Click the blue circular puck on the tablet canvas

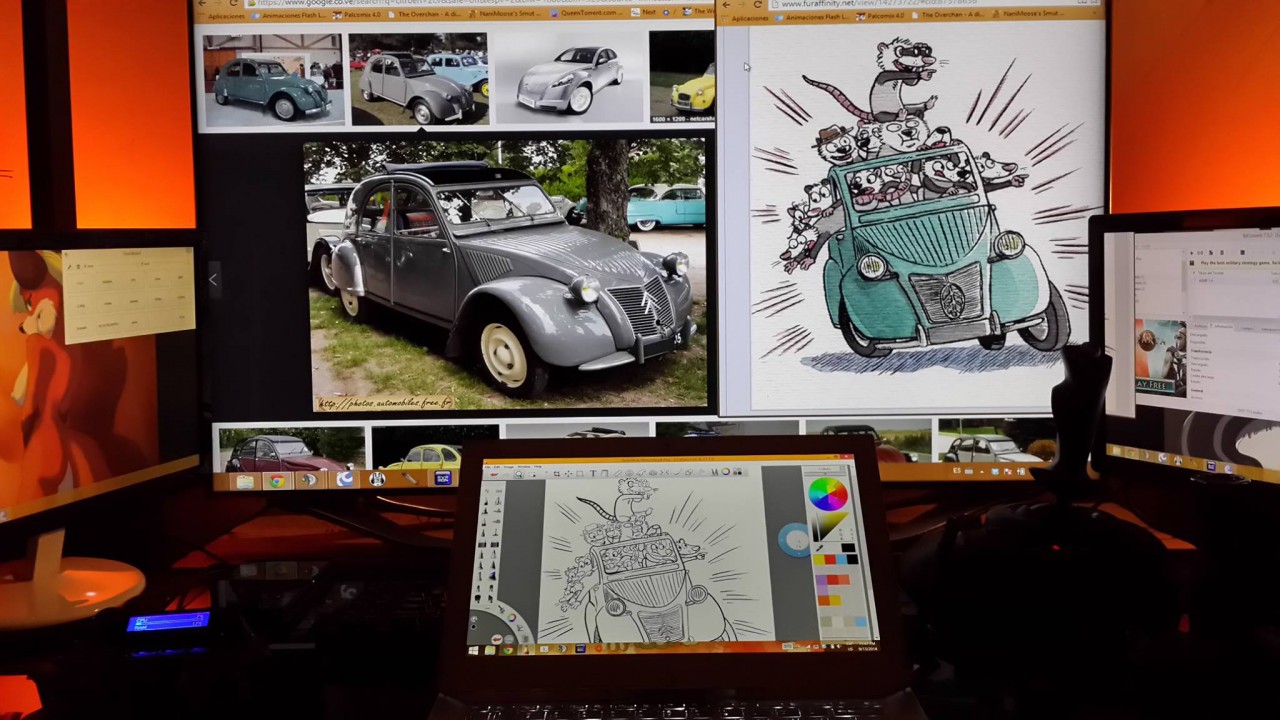tap(796, 540)
